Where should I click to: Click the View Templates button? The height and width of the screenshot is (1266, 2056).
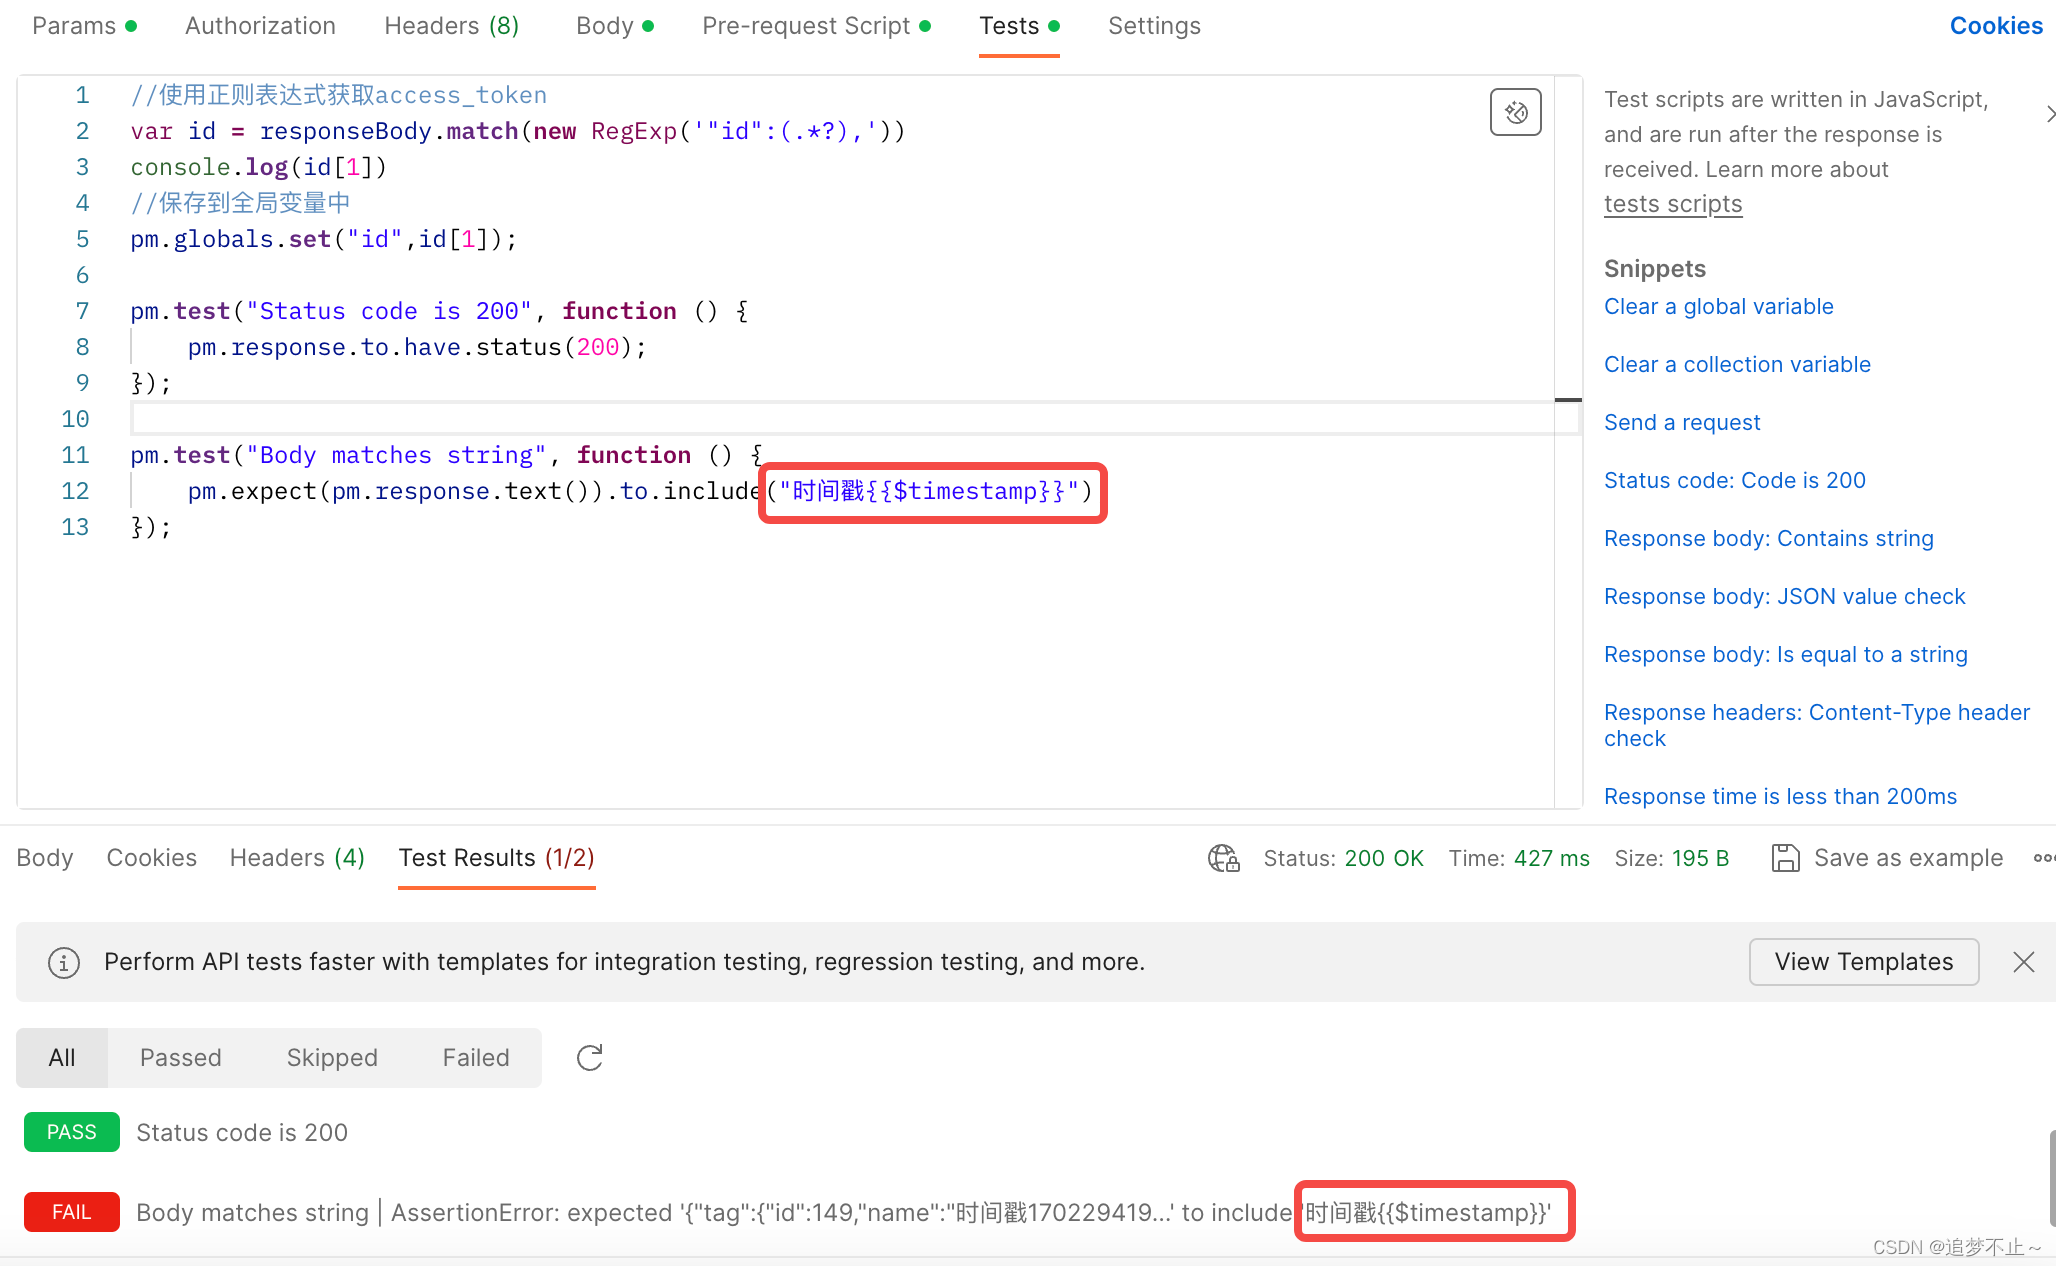click(1863, 962)
